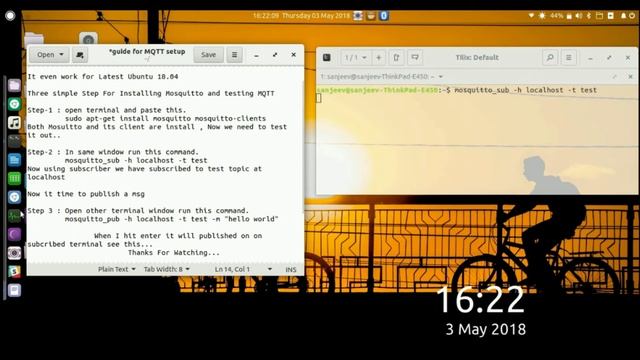Click the INS mode indicator in the status bar
The width and height of the screenshot is (640, 360).
[291, 269]
